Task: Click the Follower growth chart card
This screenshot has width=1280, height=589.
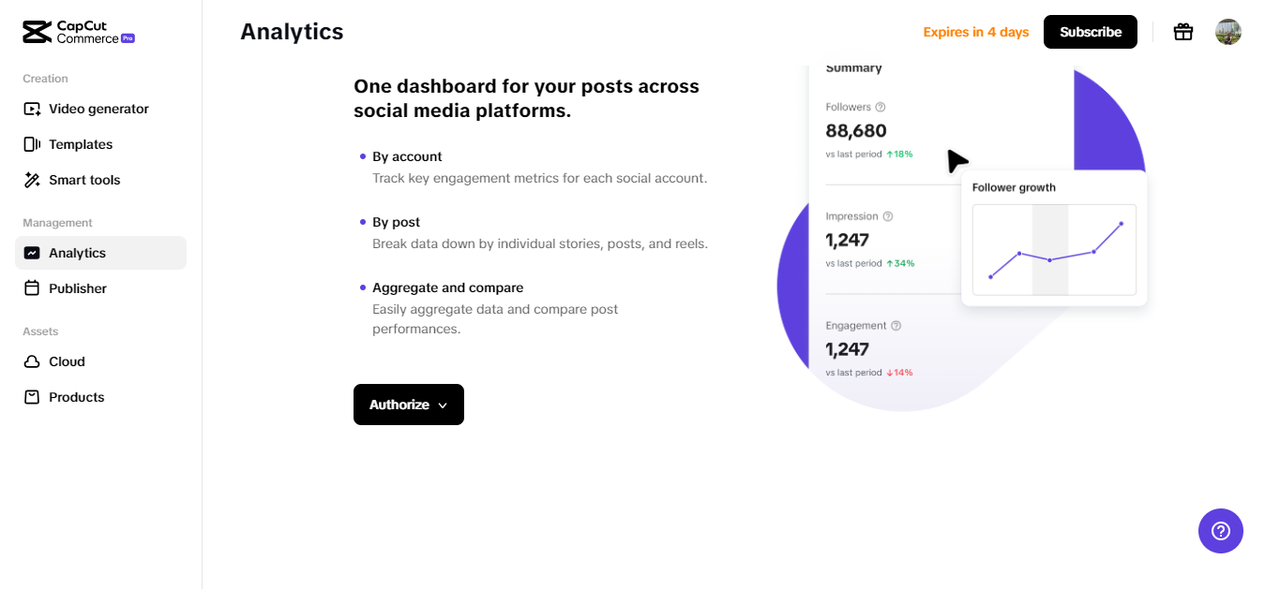Action: [1054, 239]
